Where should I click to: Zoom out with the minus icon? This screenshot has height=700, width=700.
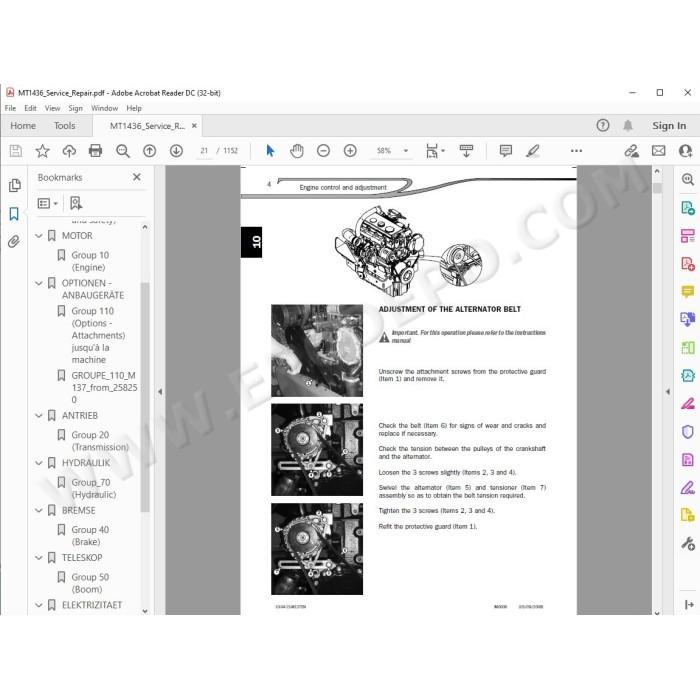click(323, 151)
